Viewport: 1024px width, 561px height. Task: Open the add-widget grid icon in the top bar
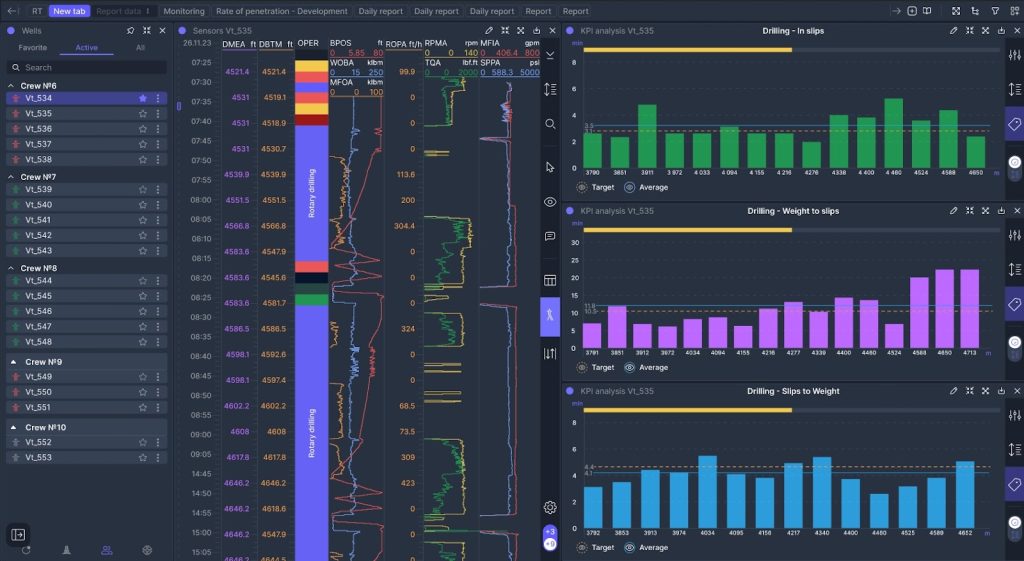[1014, 11]
